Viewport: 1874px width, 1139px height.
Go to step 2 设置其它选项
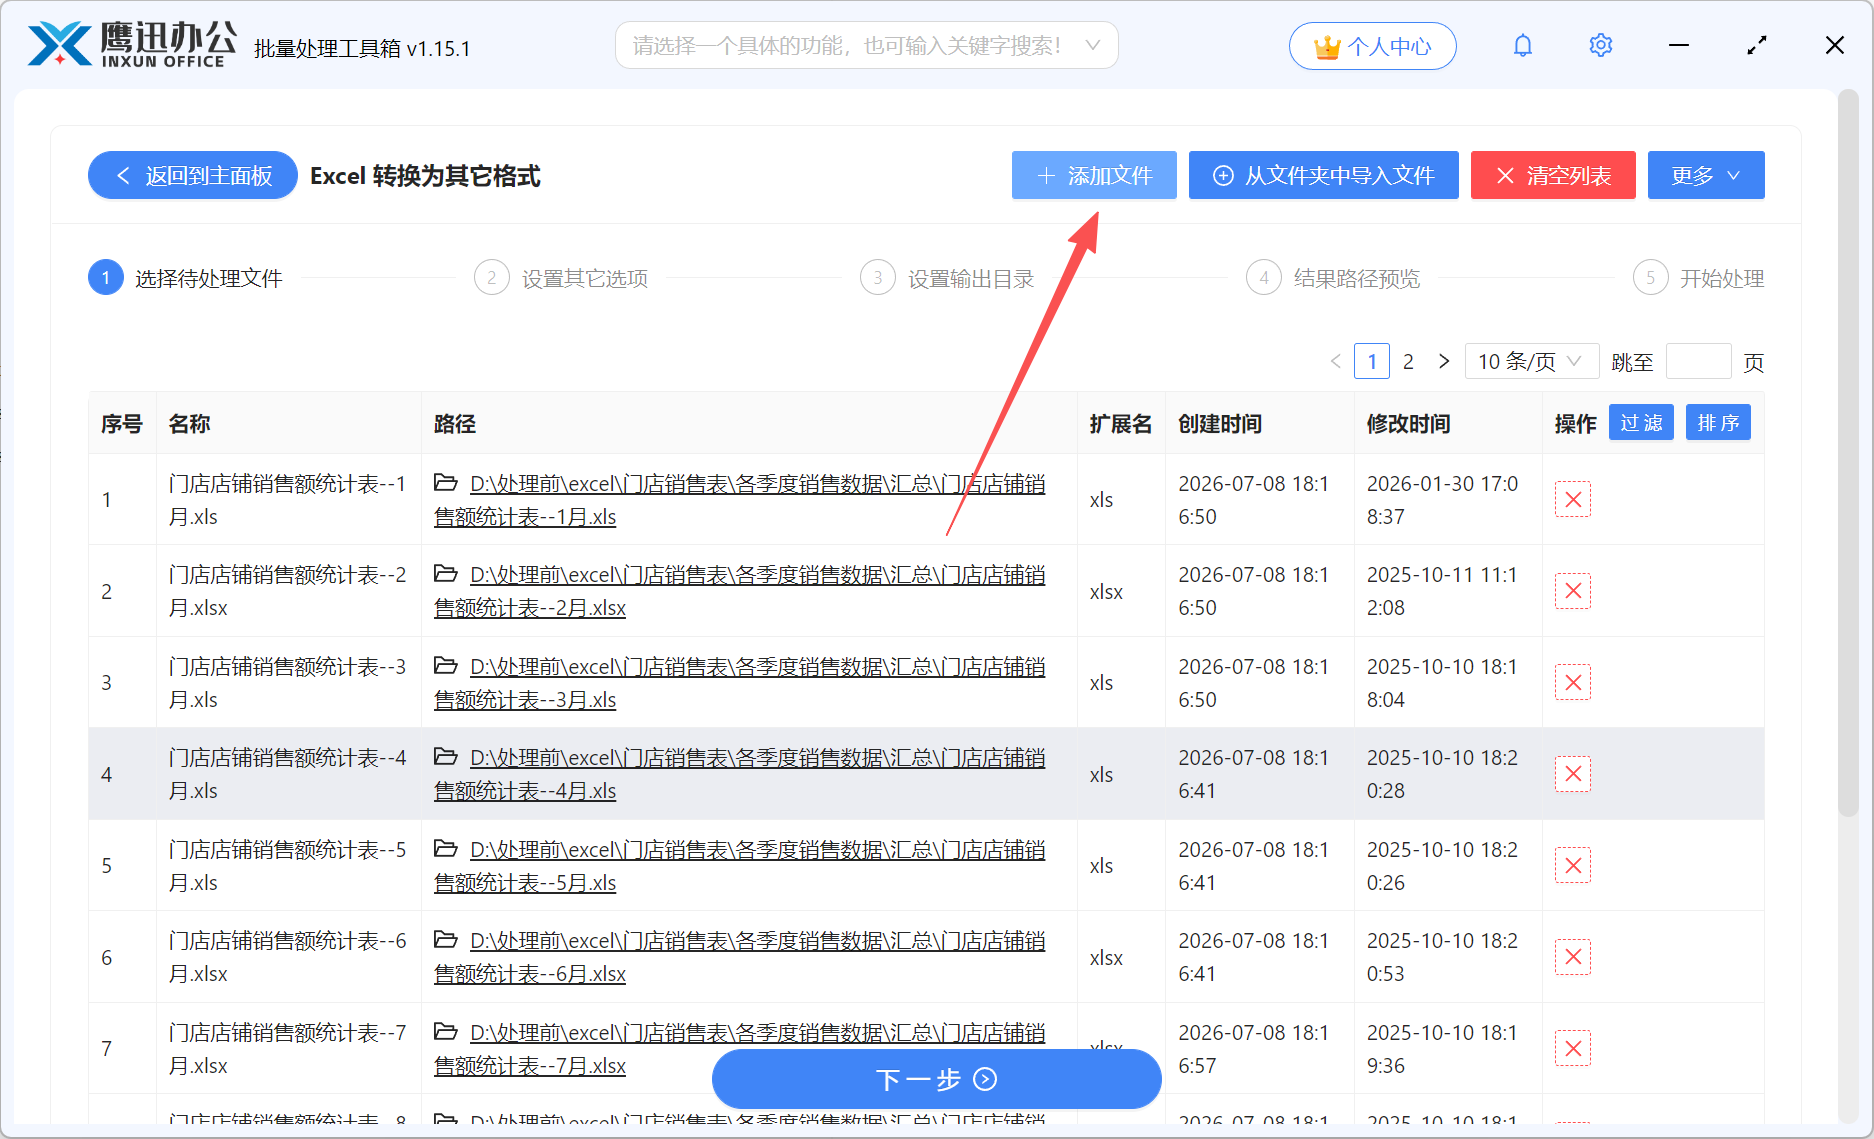(x=561, y=278)
